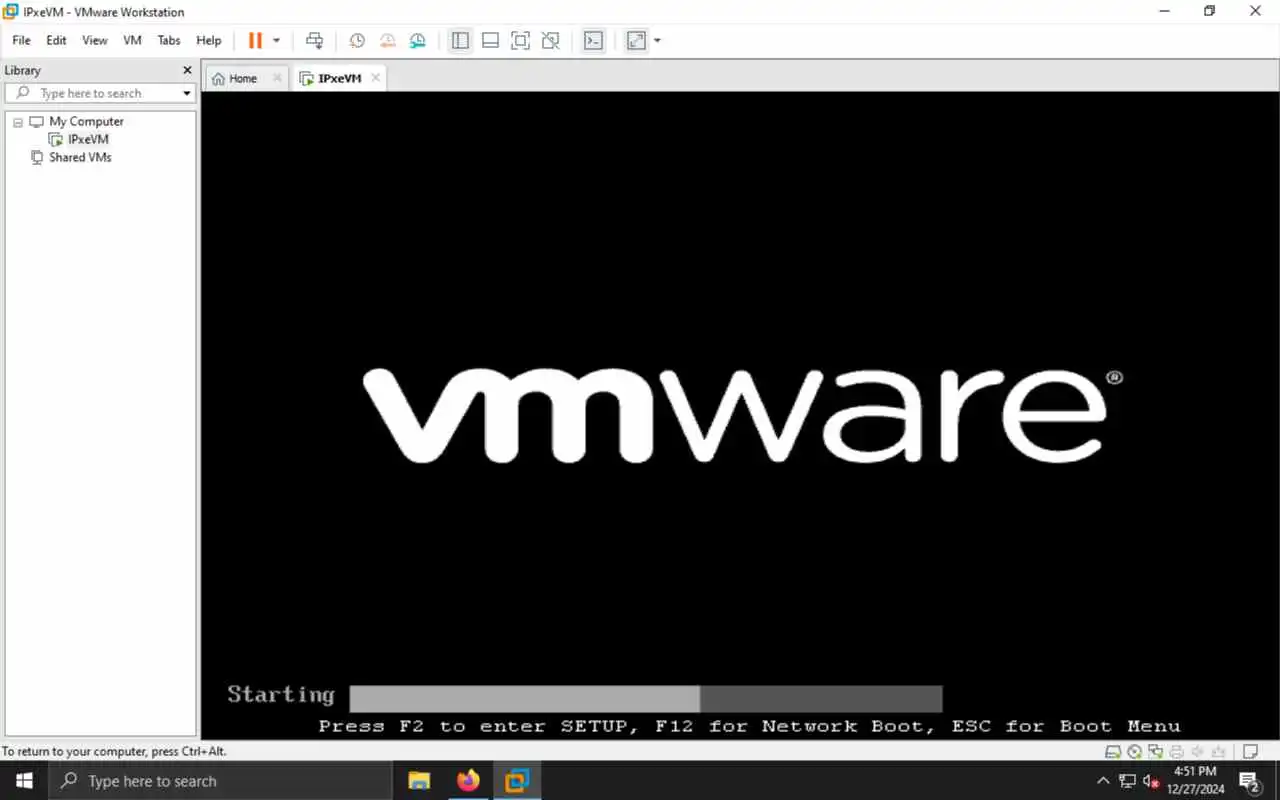This screenshot has height=800, width=1280.
Task: Open the library search filter dropdown
Action: pyautogui.click(x=186, y=93)
